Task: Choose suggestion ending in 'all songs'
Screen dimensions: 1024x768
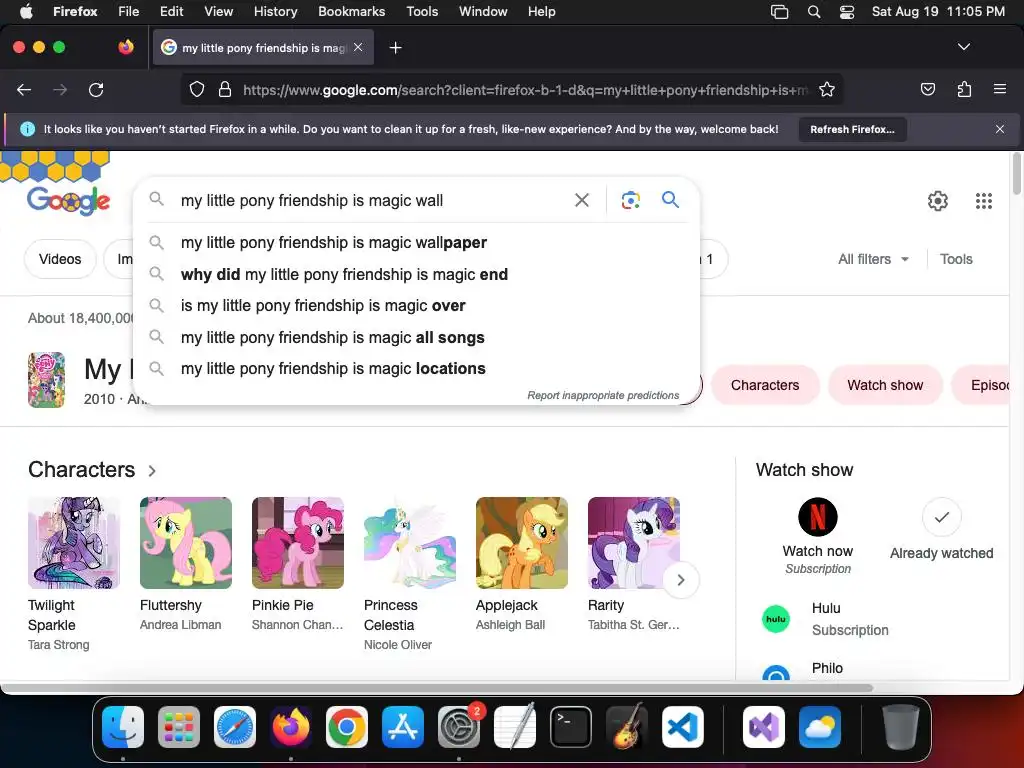Action: tap(416, 337)
